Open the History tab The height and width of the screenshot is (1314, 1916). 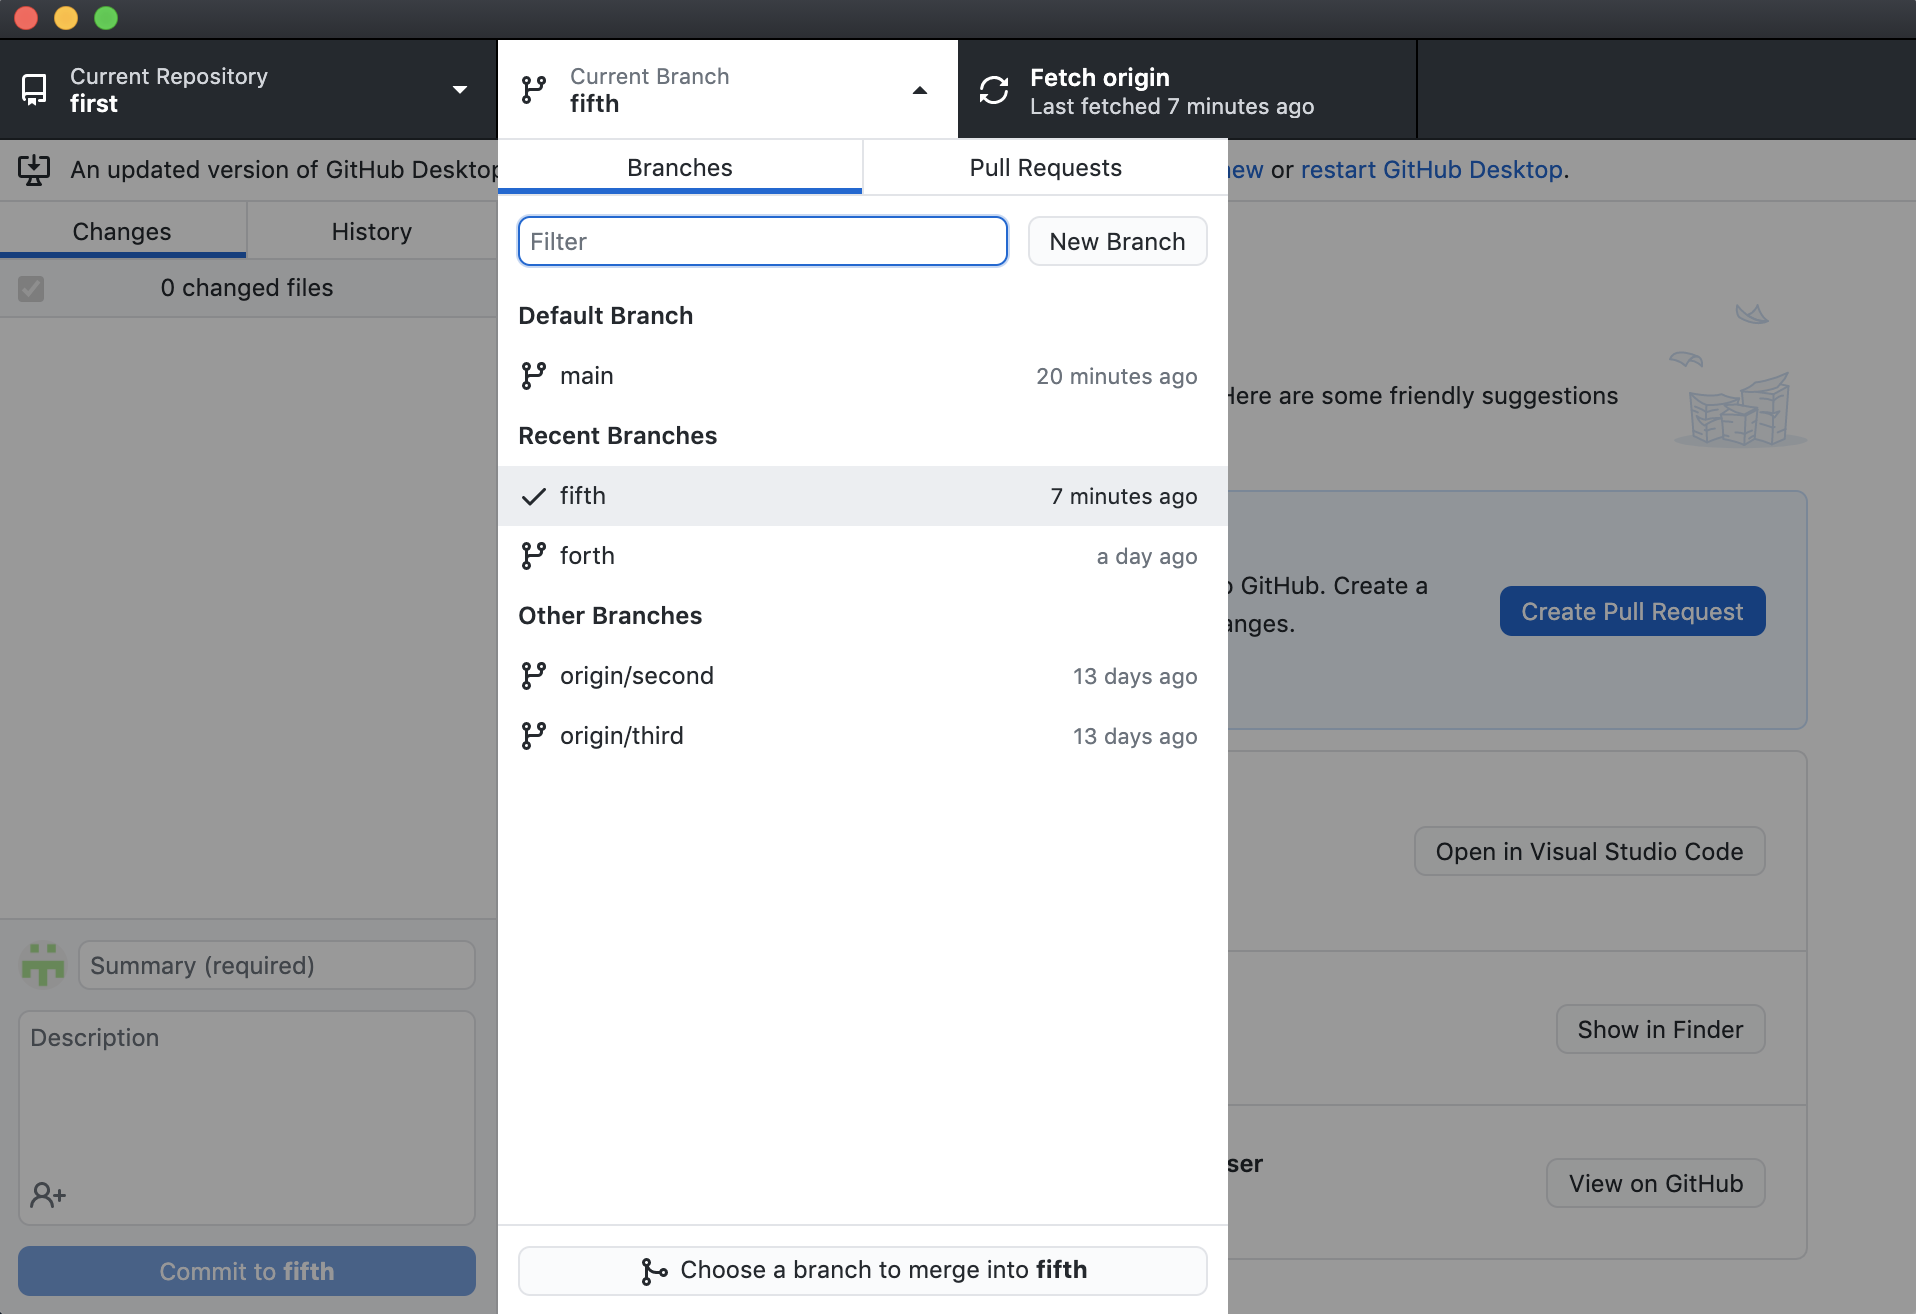click(371, 231)
